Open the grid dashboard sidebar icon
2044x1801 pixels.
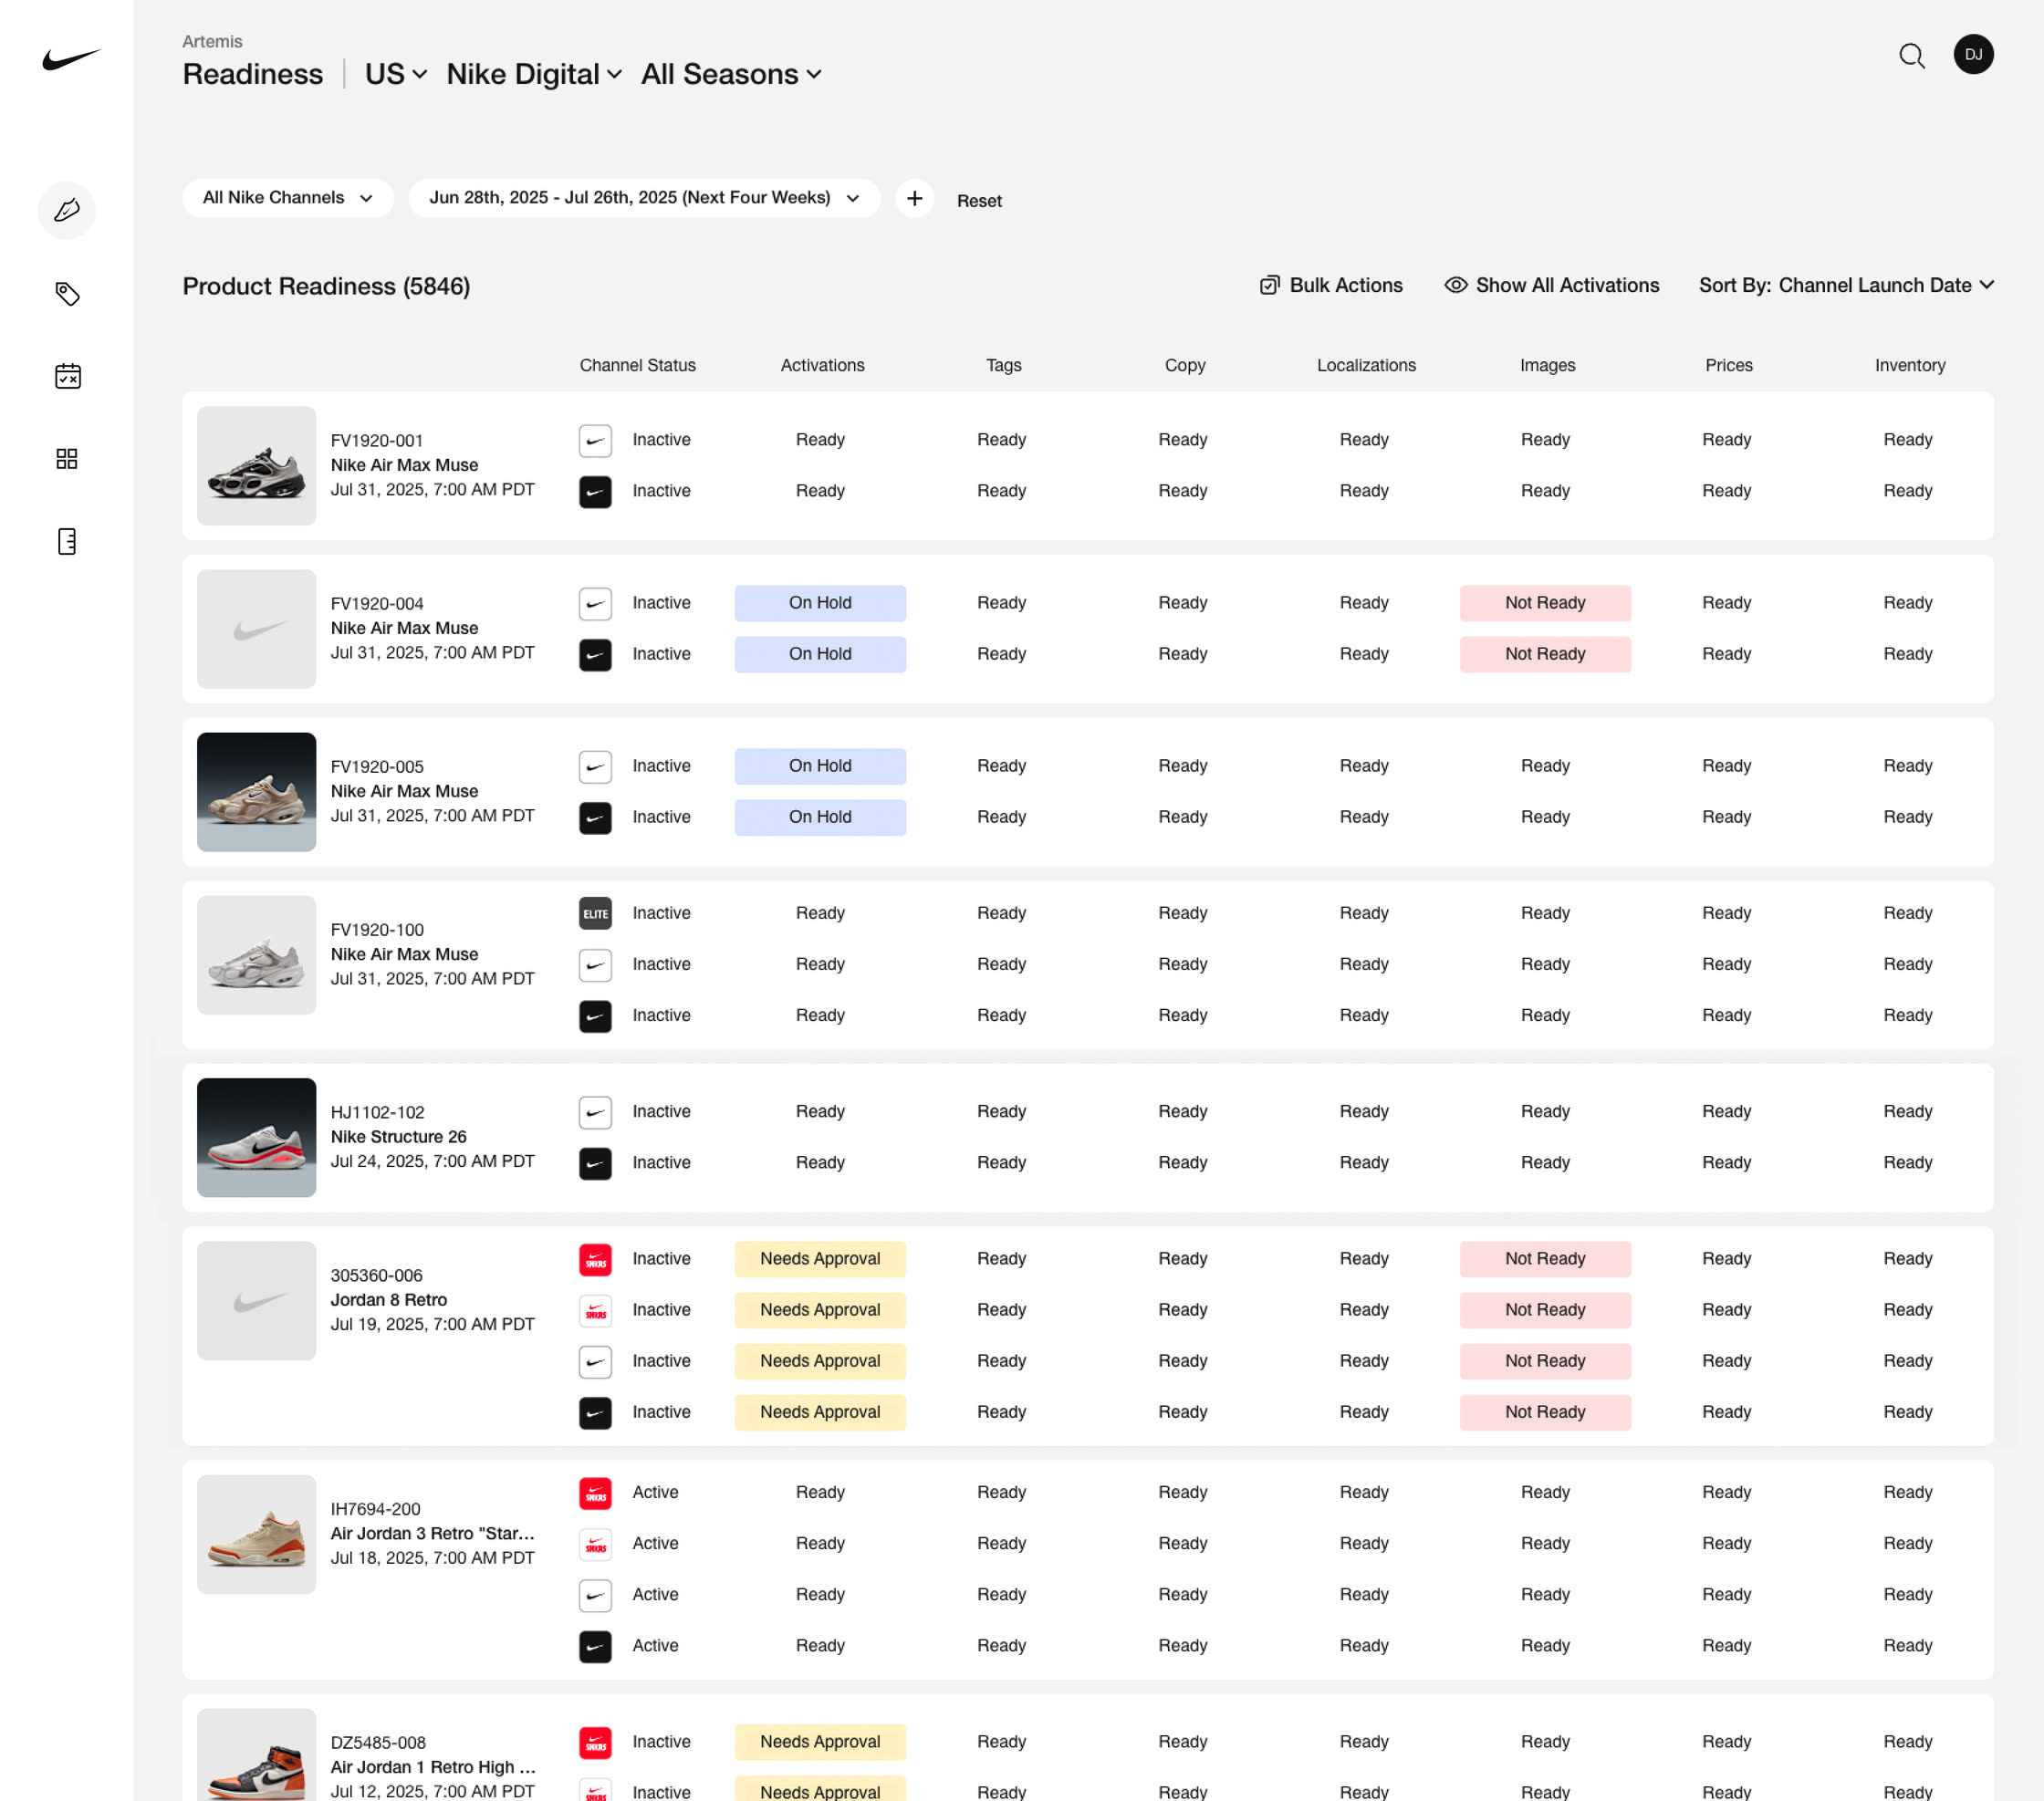click(x=67, y=459)
